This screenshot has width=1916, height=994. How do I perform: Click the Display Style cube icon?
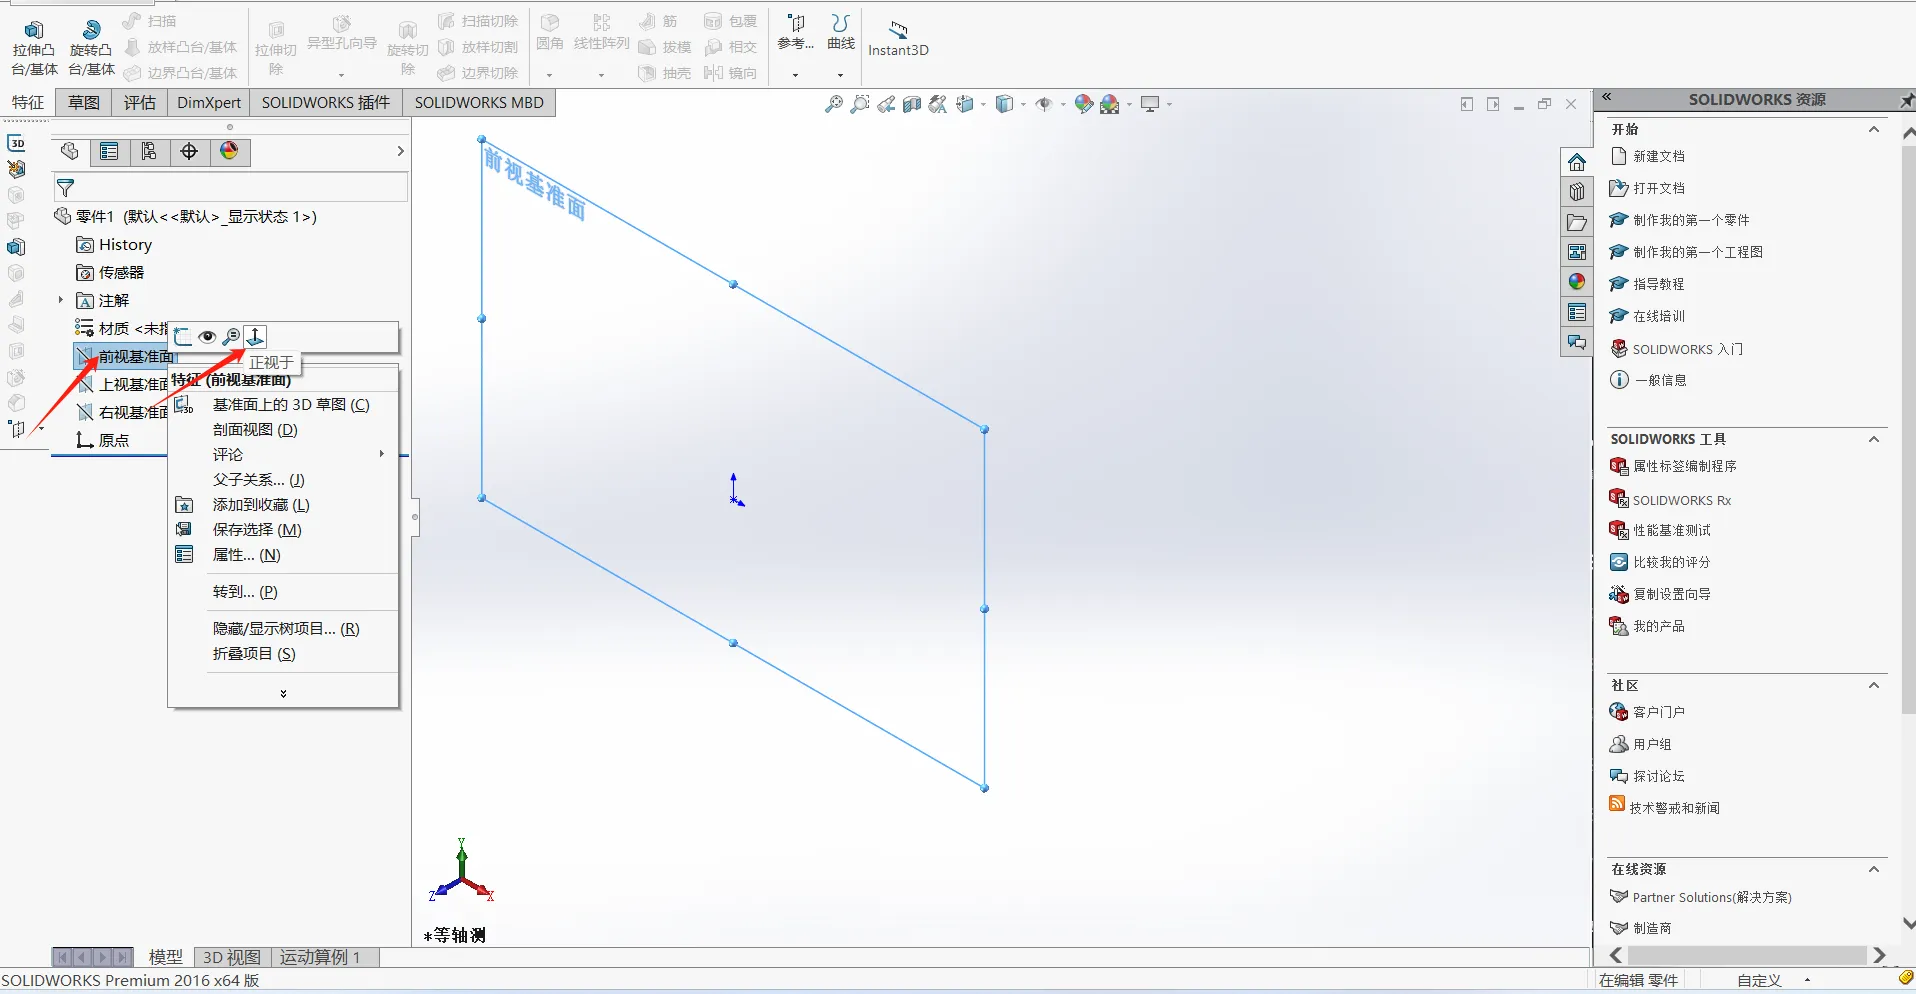[x=1005, y=104]
